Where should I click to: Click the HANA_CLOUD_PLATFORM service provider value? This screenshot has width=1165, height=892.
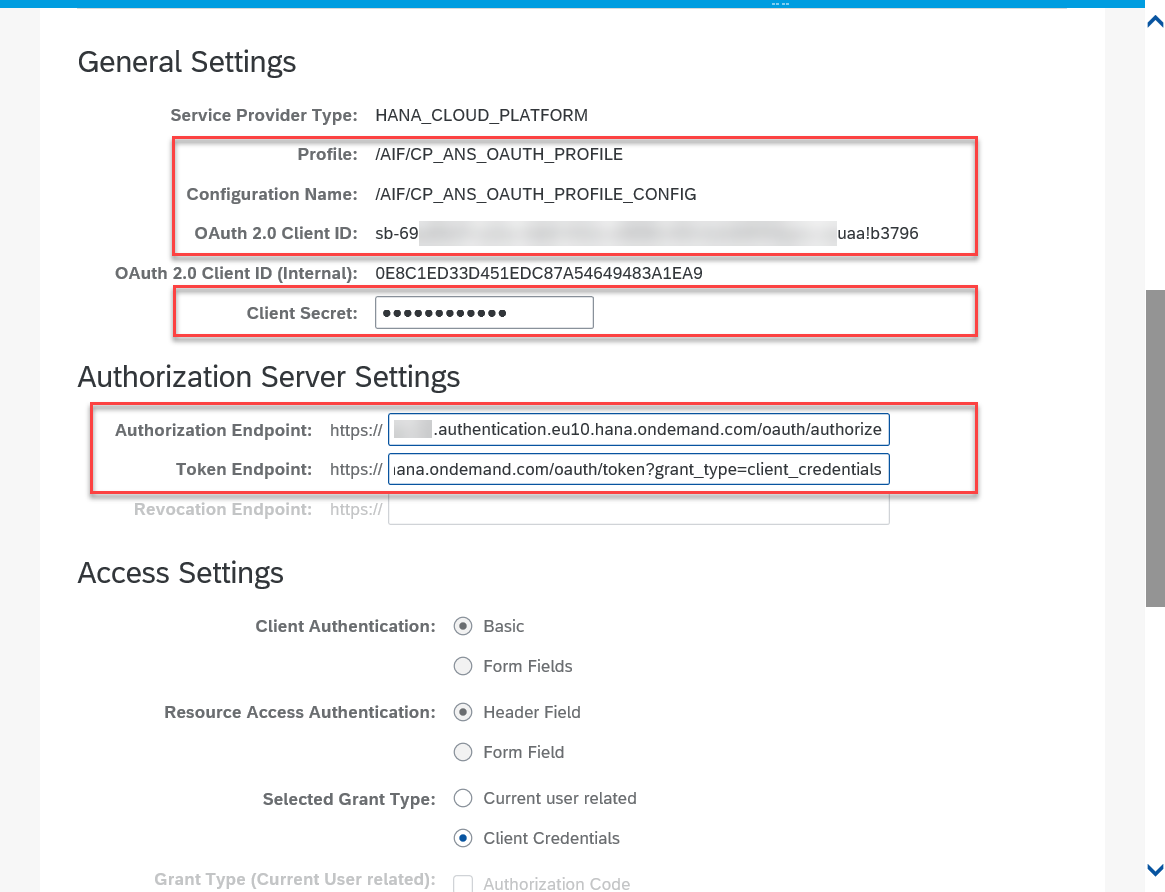481,115
